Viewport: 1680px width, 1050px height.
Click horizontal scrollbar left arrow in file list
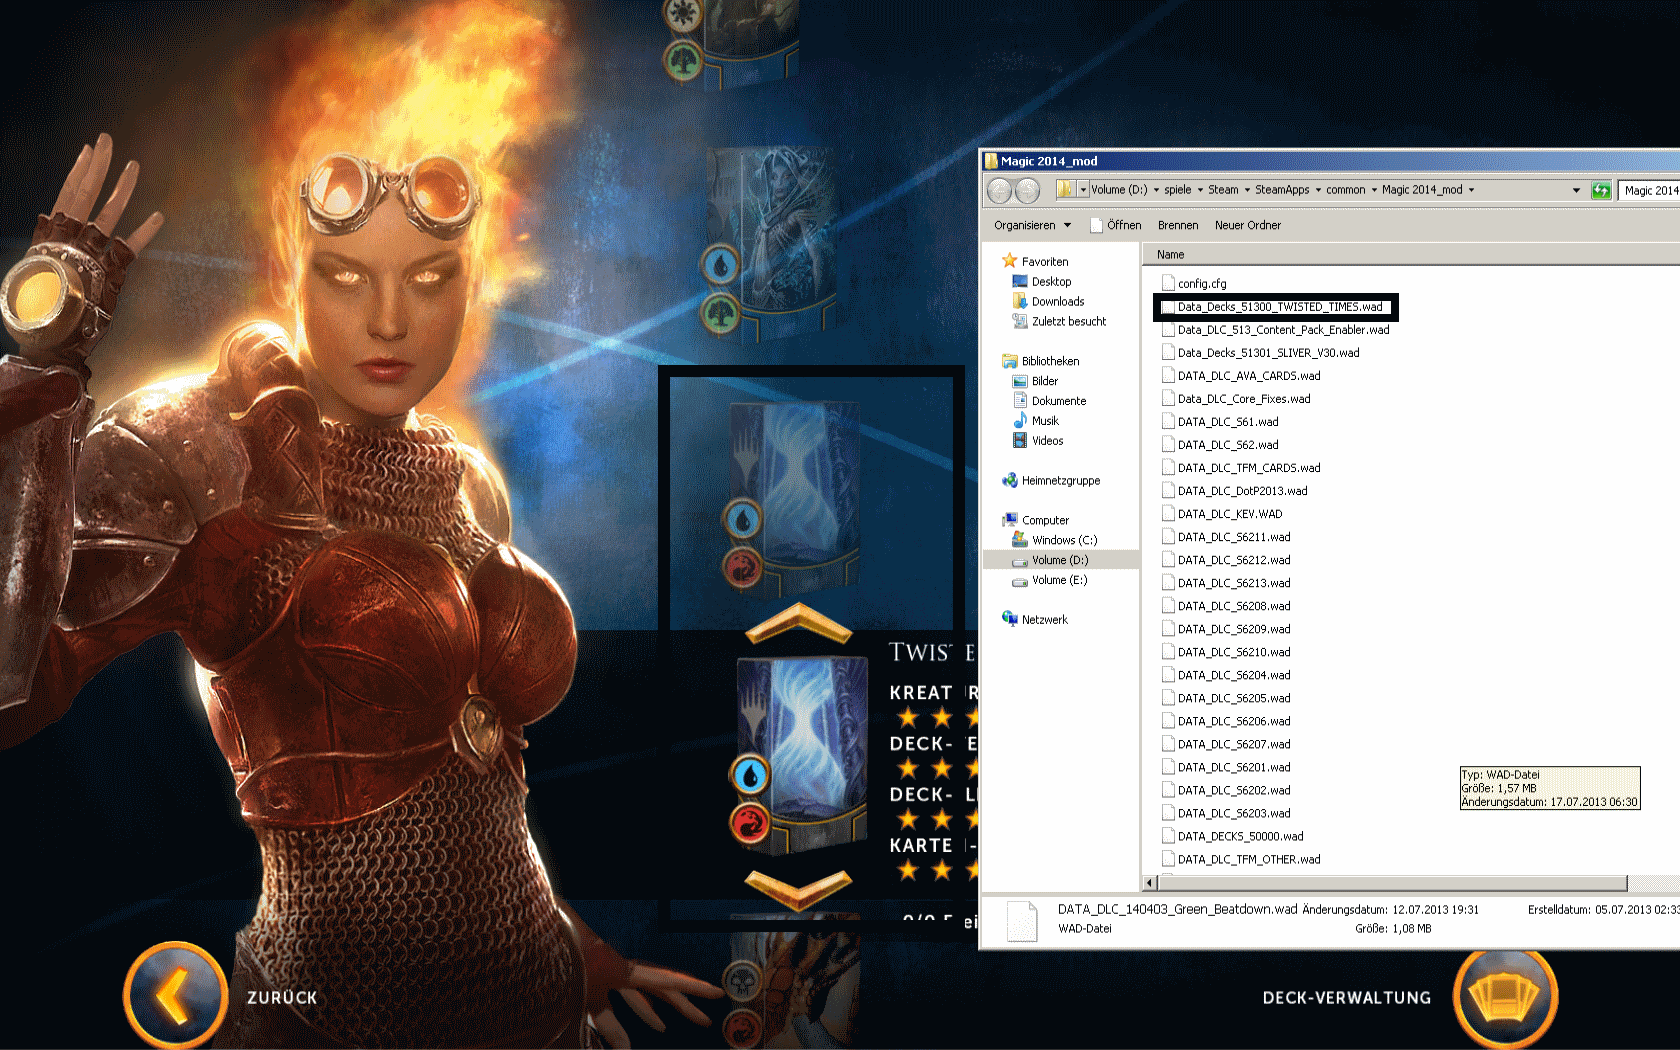coord(1150,883)
